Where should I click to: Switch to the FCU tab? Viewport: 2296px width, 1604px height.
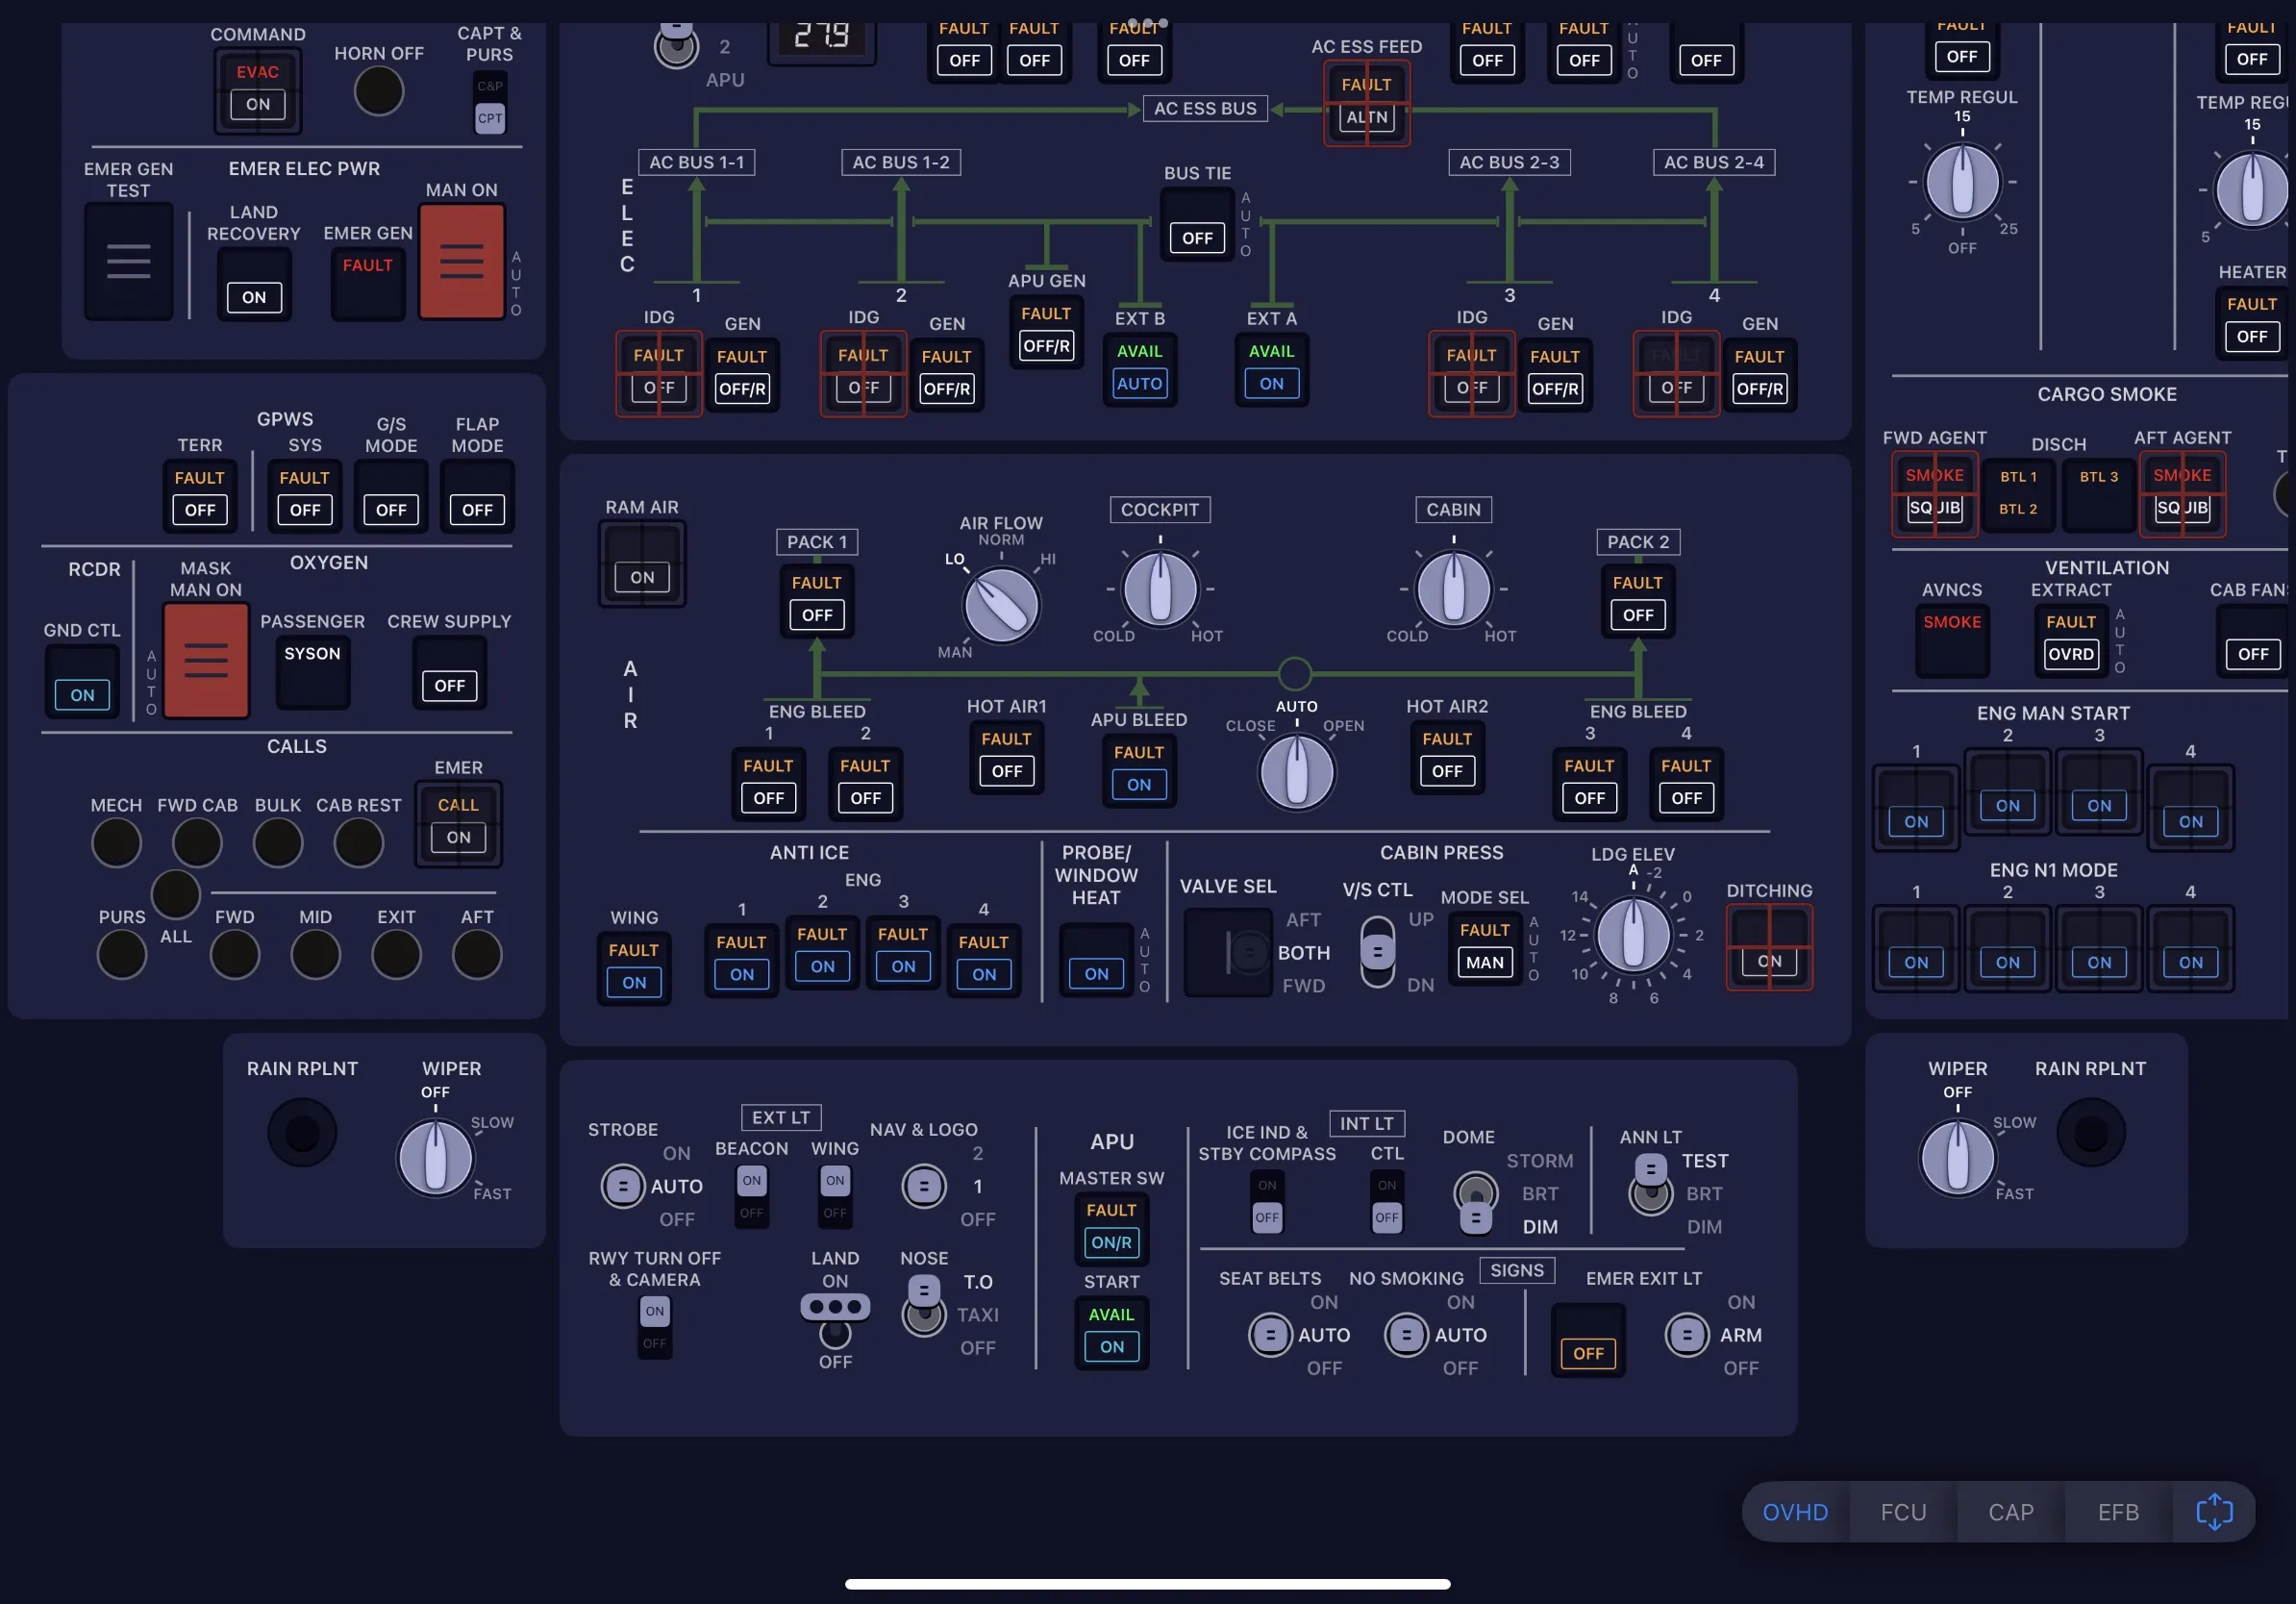pos(1903,1511)
